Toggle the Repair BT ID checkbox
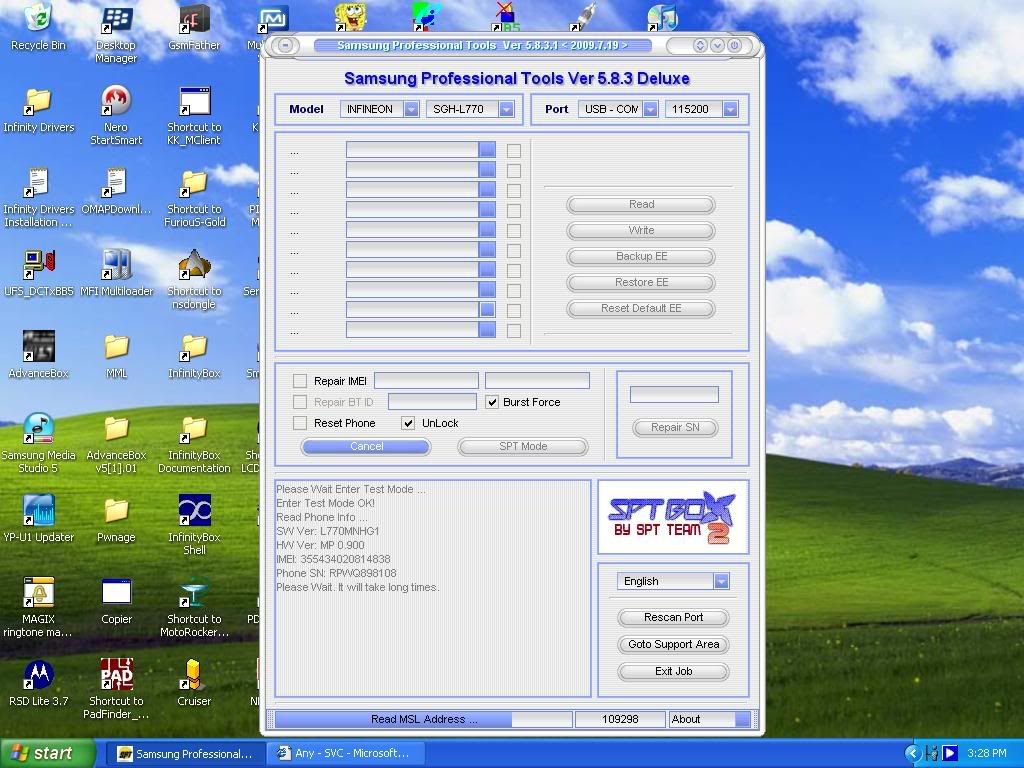 point(300,402)
